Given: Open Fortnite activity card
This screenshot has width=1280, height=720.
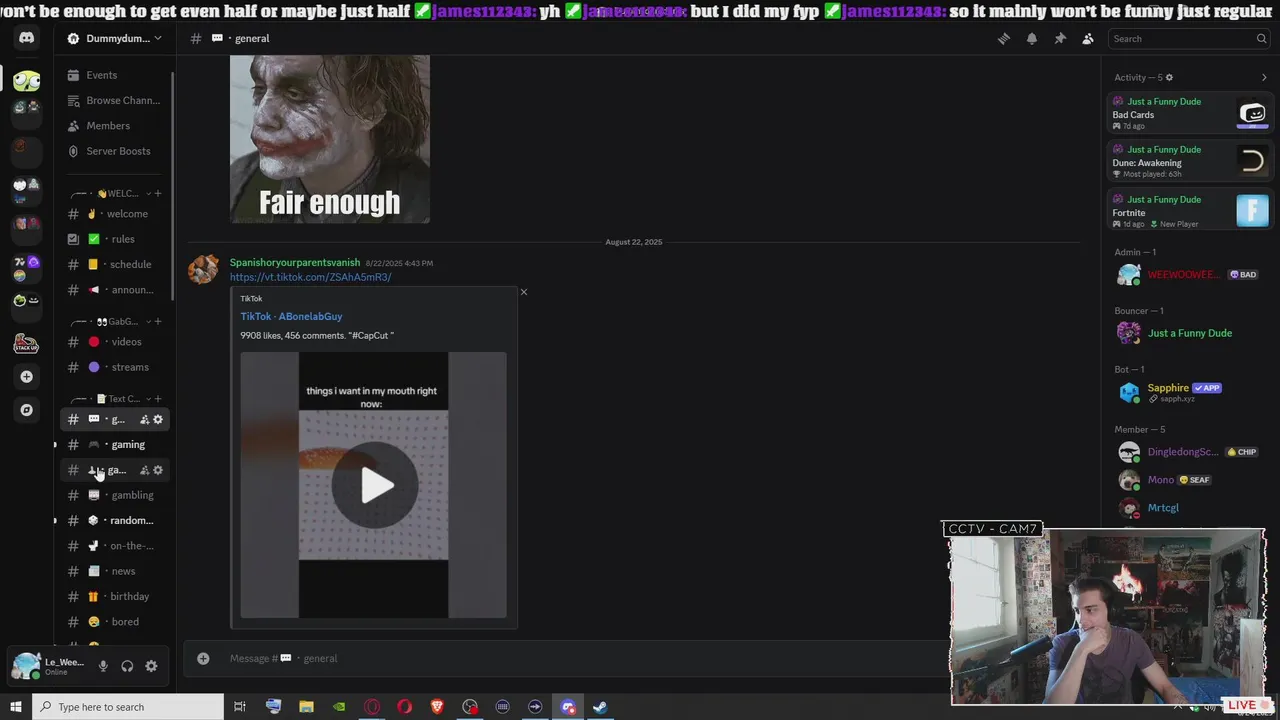Looking at the screenshot, I should (1190, 211).
